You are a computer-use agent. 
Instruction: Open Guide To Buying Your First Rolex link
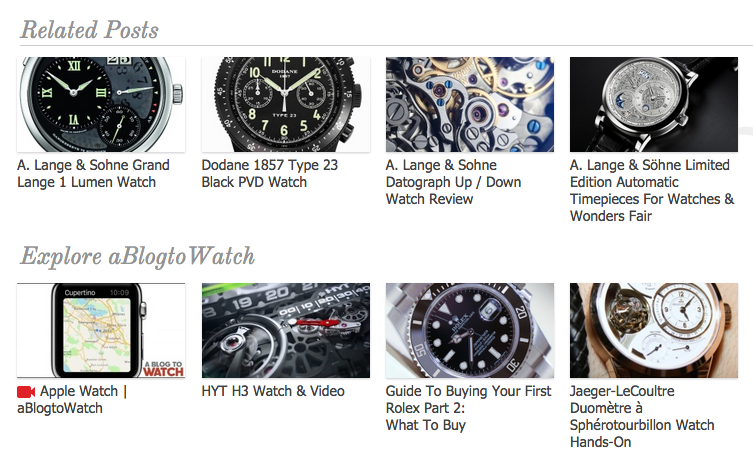tap(468, 408)
